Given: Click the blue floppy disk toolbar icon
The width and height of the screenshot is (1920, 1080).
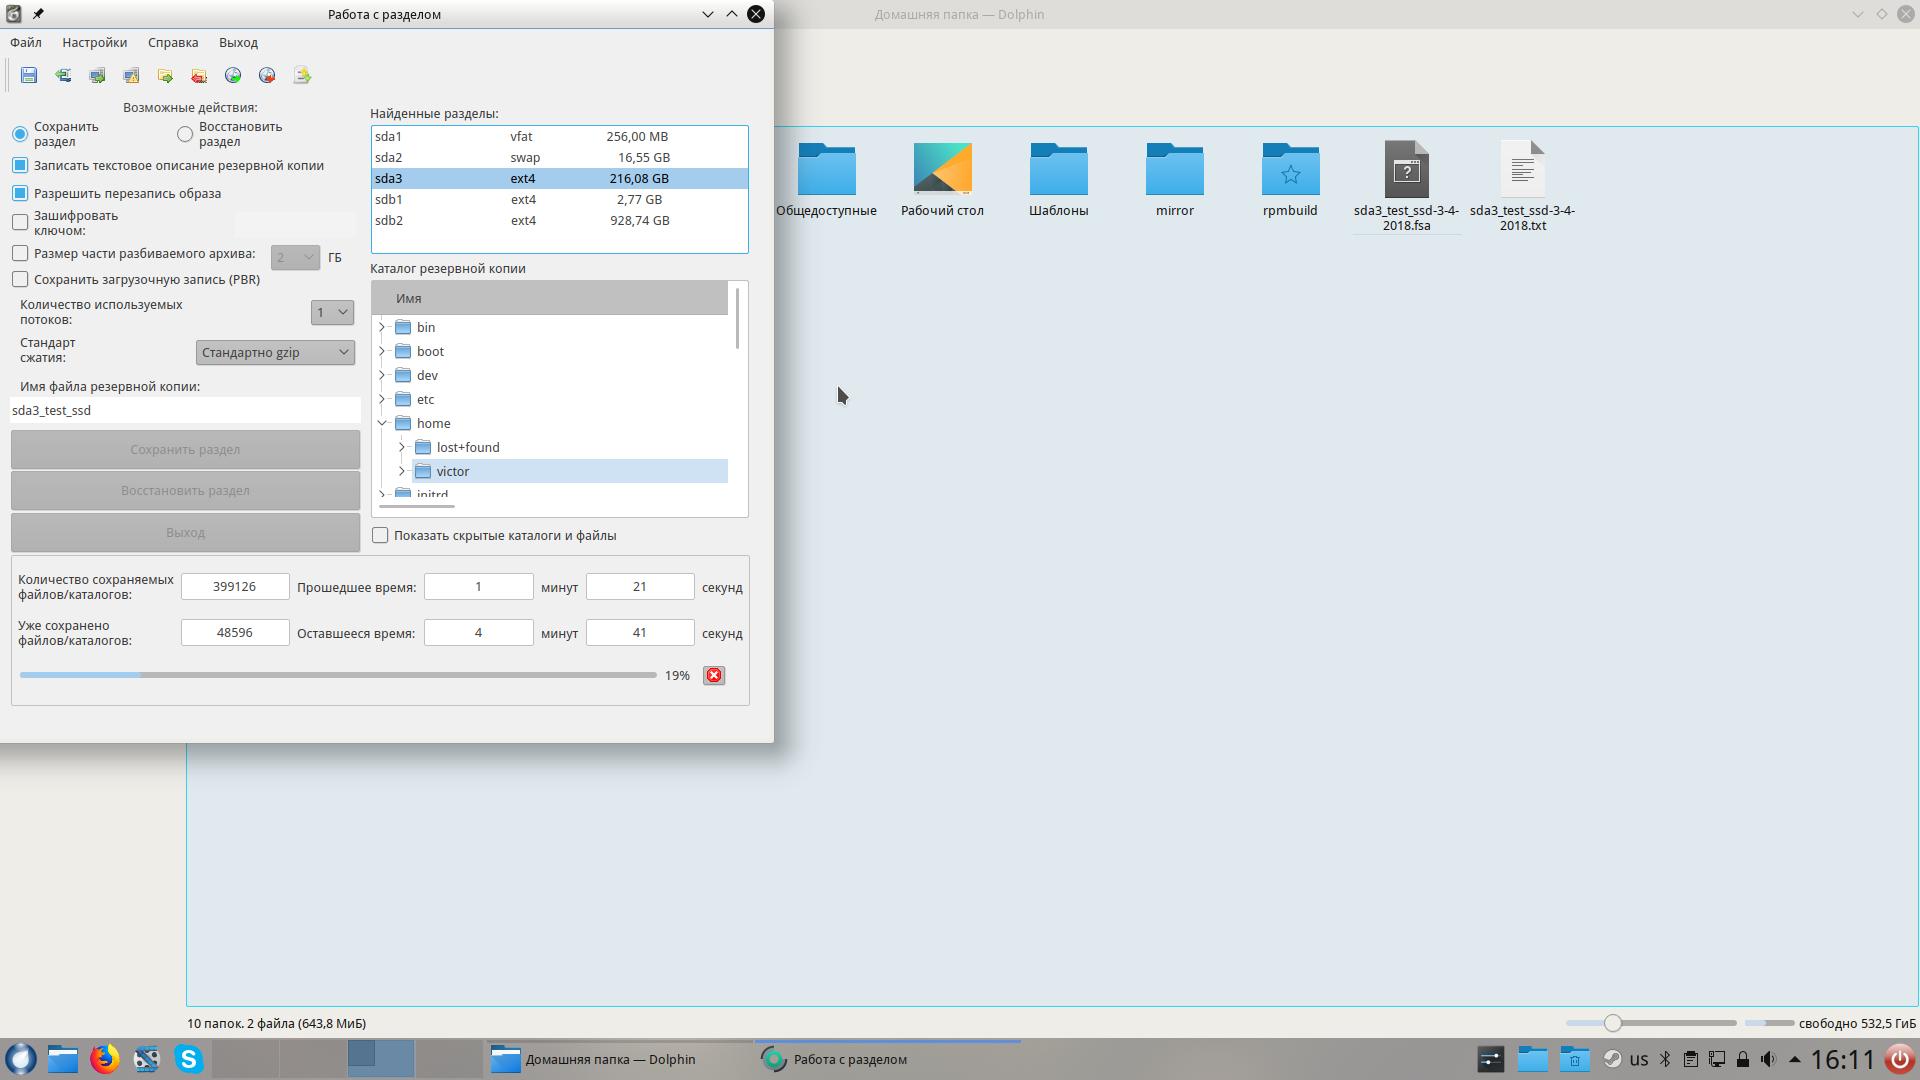Looking at the screenshot, I should pos(29,75).
